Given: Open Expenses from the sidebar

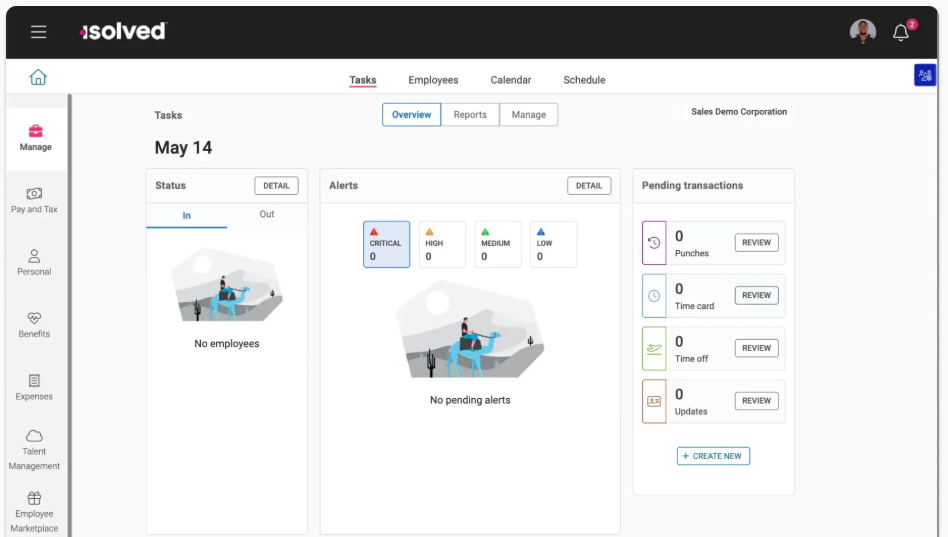Looking at the screenshot, I should point(34,387).
